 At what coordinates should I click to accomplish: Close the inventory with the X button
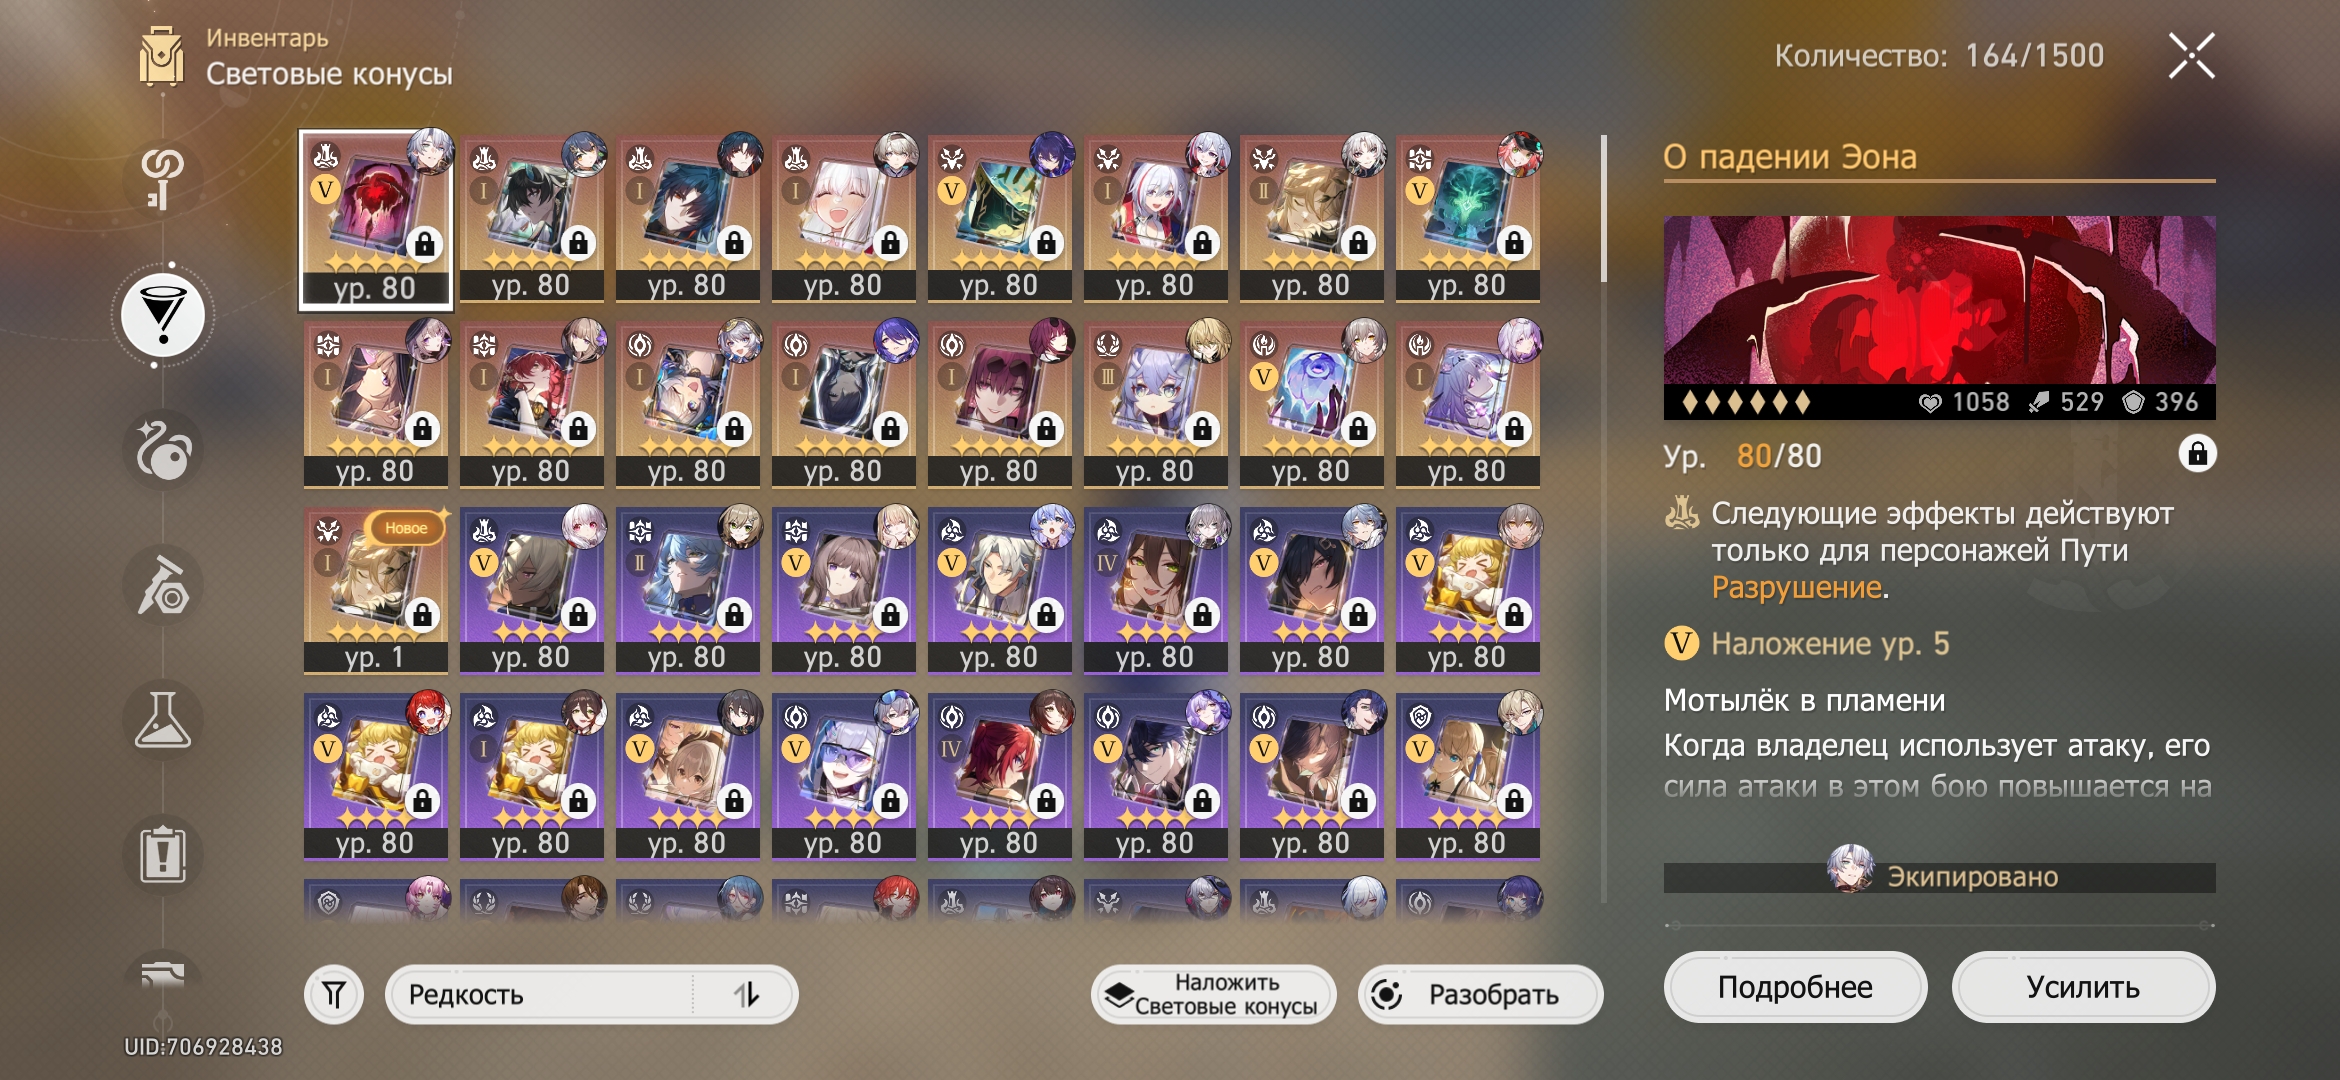[2191, 55]
